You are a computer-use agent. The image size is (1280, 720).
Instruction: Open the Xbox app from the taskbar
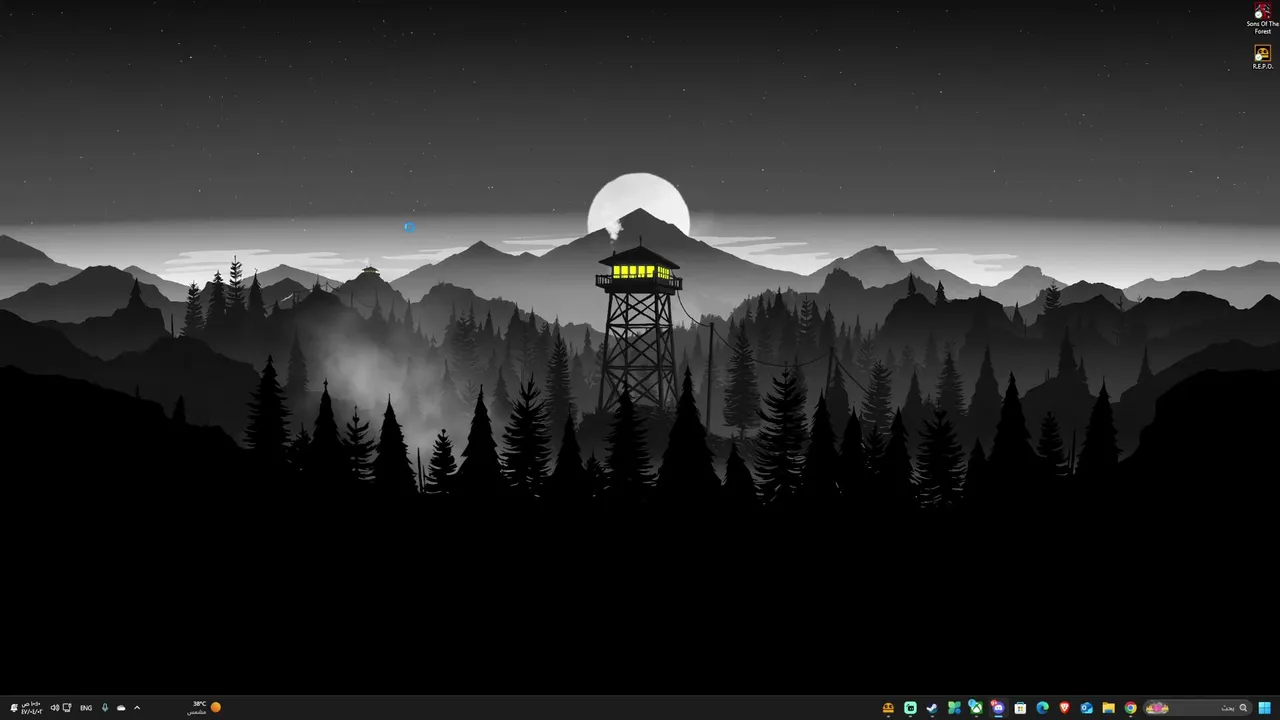click(976, 708)
